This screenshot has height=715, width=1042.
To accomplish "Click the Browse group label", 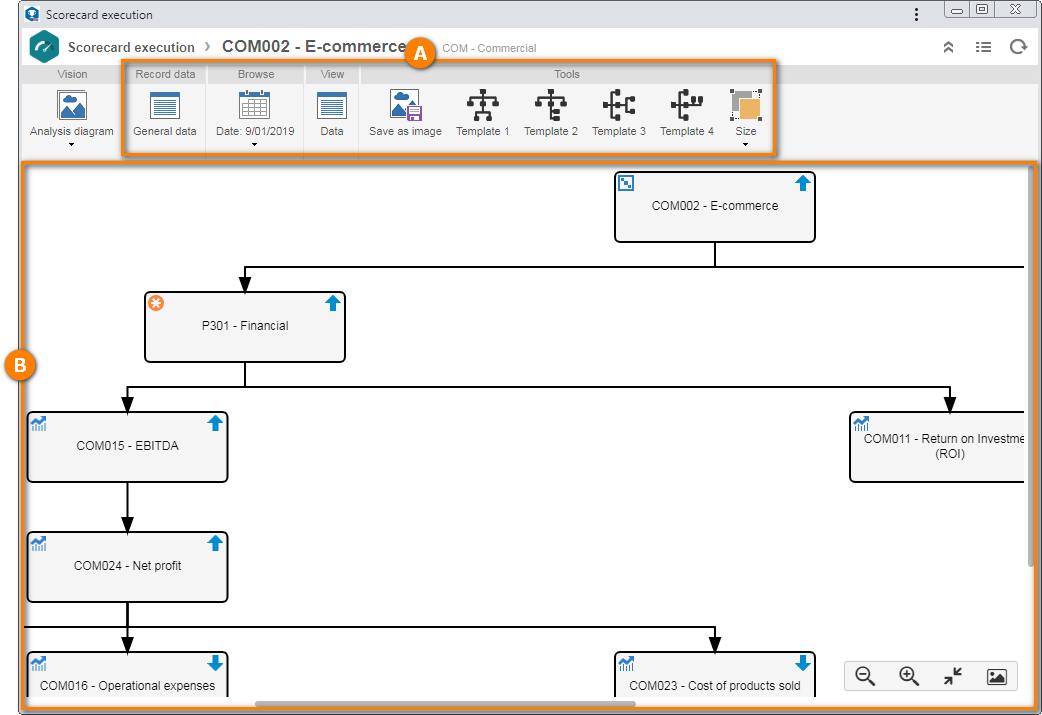I will point(256,74).
